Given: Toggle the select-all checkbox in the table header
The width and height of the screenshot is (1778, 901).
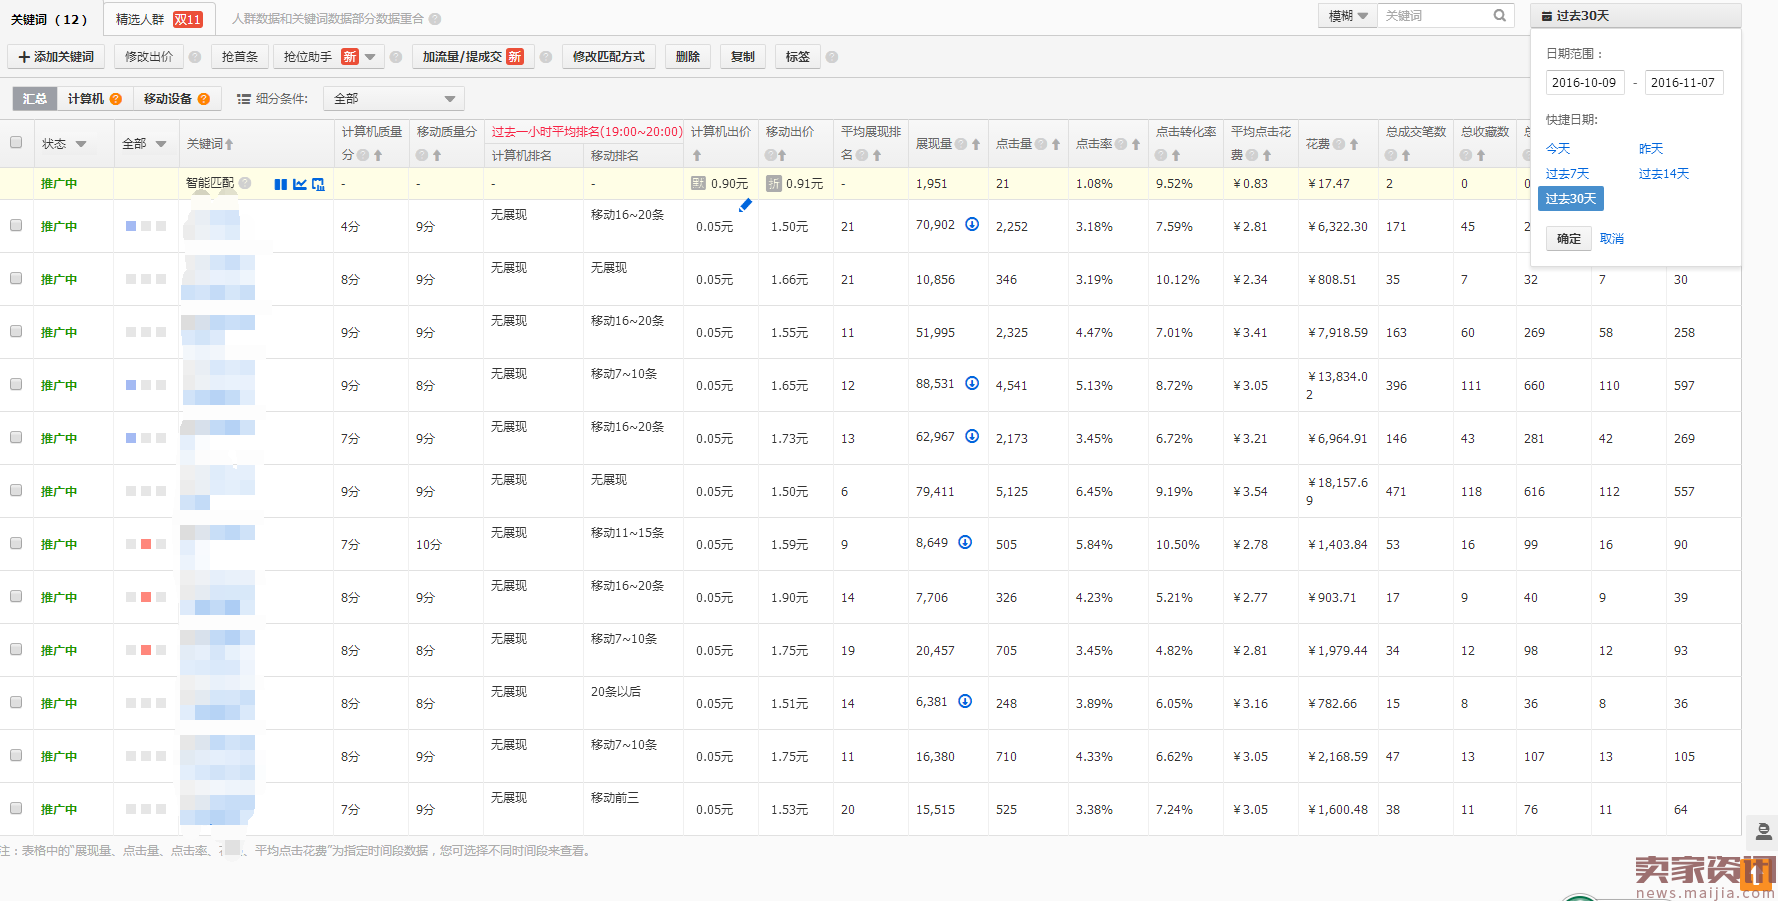Looking at the screenshot, I should click(16, 142).
